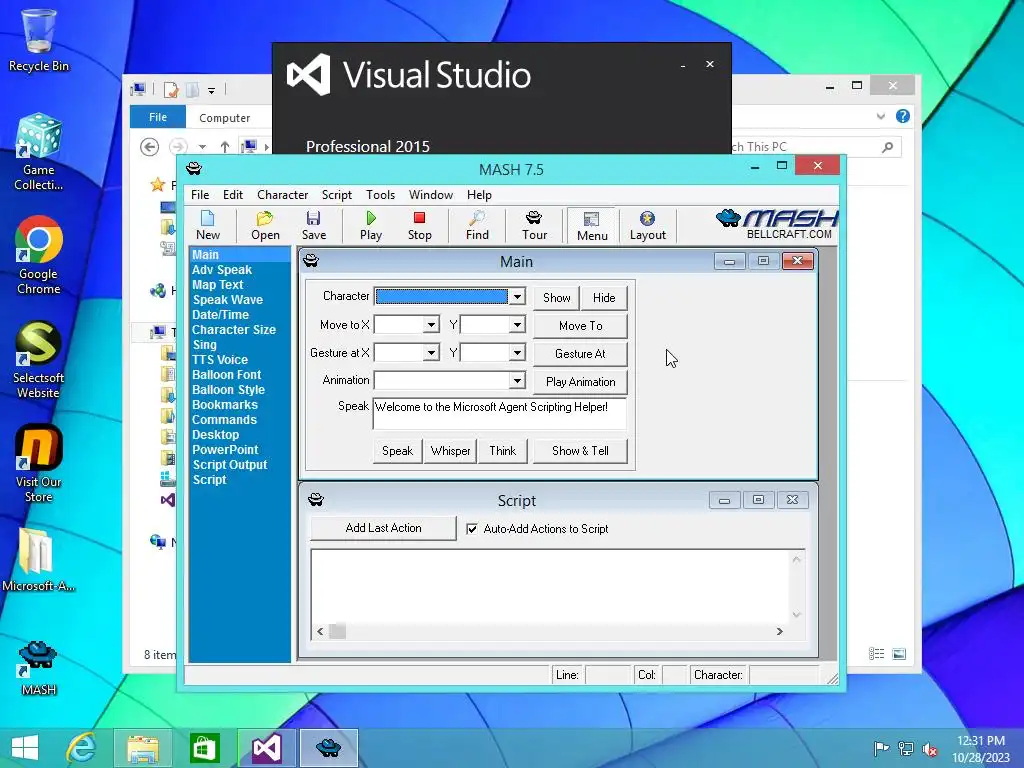Open the Script menu

pos(336,195)
